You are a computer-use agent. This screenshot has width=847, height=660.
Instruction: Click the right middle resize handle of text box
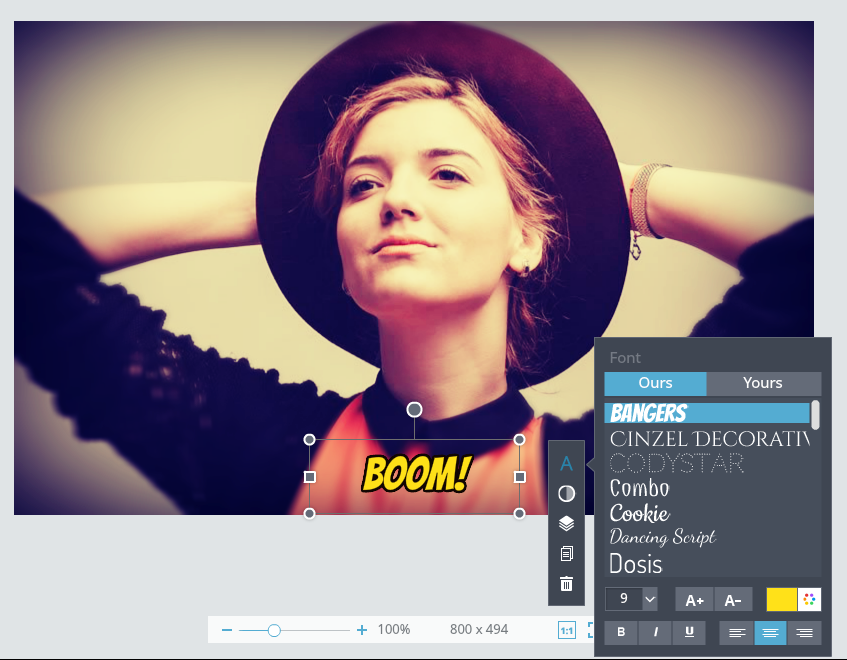pos(520,477)
